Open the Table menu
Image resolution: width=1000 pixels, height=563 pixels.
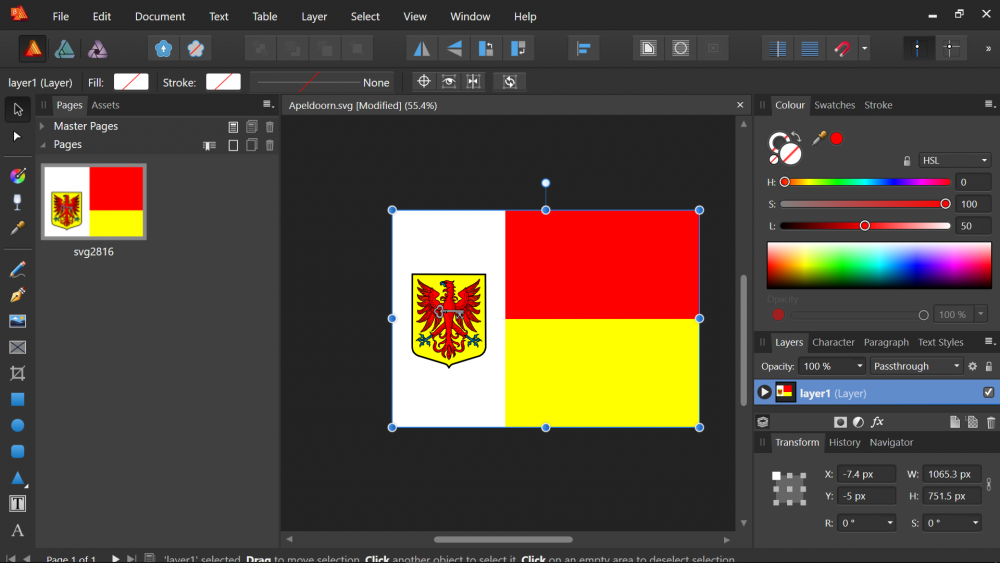pyautogui.click(x=264, y=17)
